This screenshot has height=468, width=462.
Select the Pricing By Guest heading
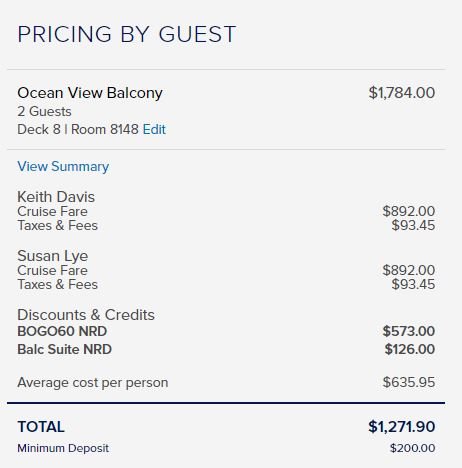pos(127,34)
